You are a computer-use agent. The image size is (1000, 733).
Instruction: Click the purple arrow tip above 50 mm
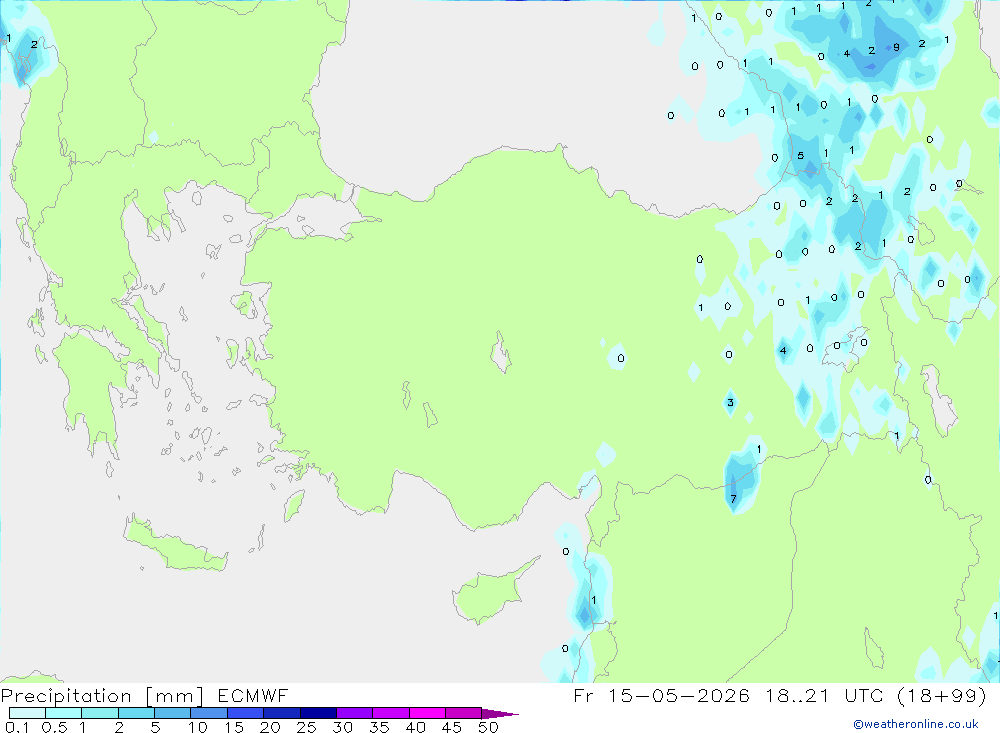[501, 713]
